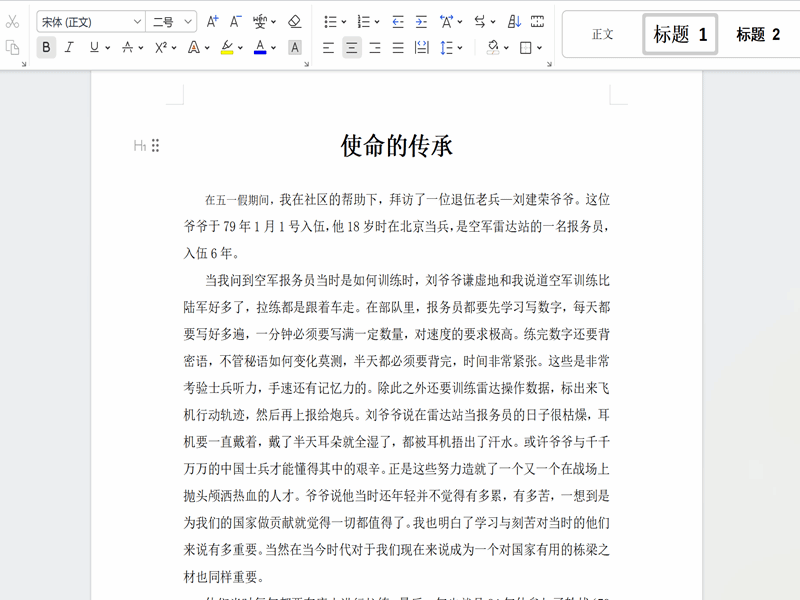Align the paragraph to the left

click(x=329, y=47)
